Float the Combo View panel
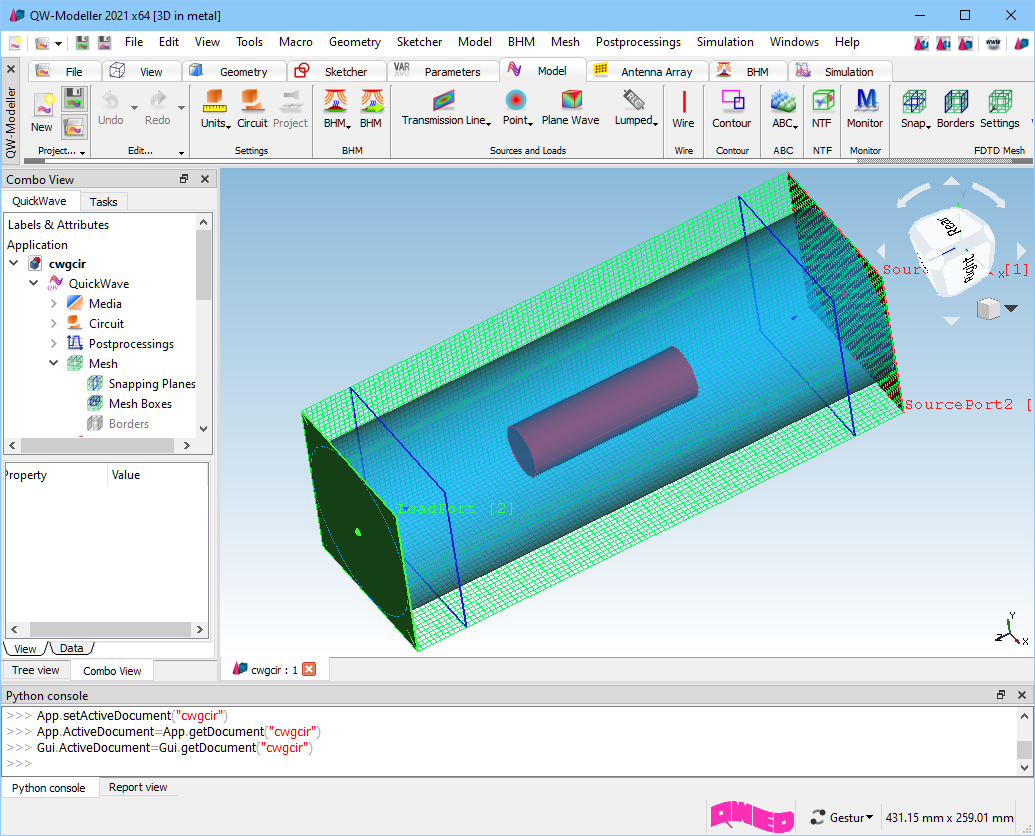 [x=184, y=179]
